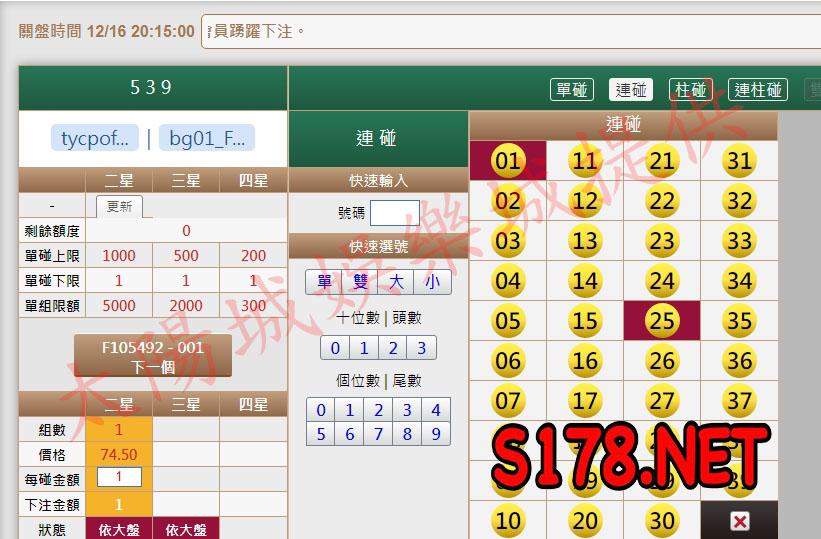Click F105492 - 001 下一個 button

pyautogui.click(x=153, y=356)
